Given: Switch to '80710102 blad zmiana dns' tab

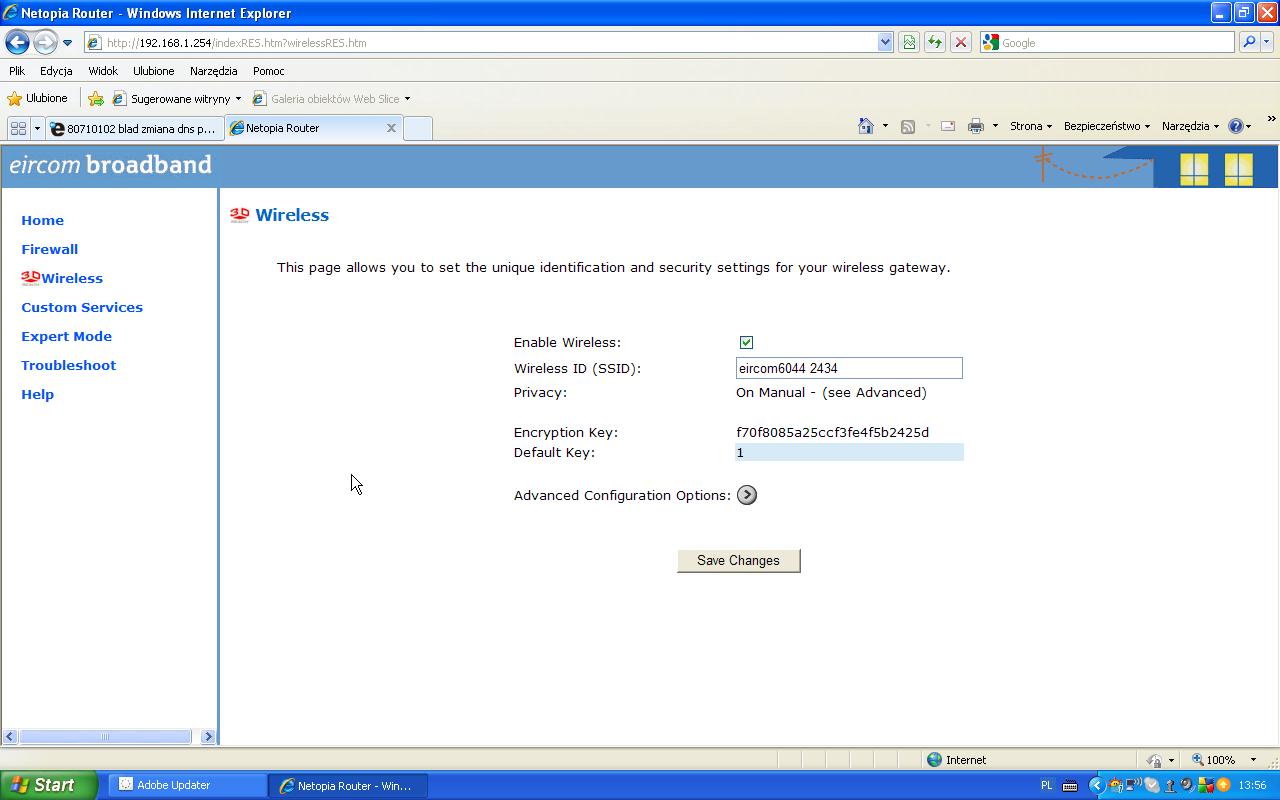Looking at the screenshot, I should [134, 128].
